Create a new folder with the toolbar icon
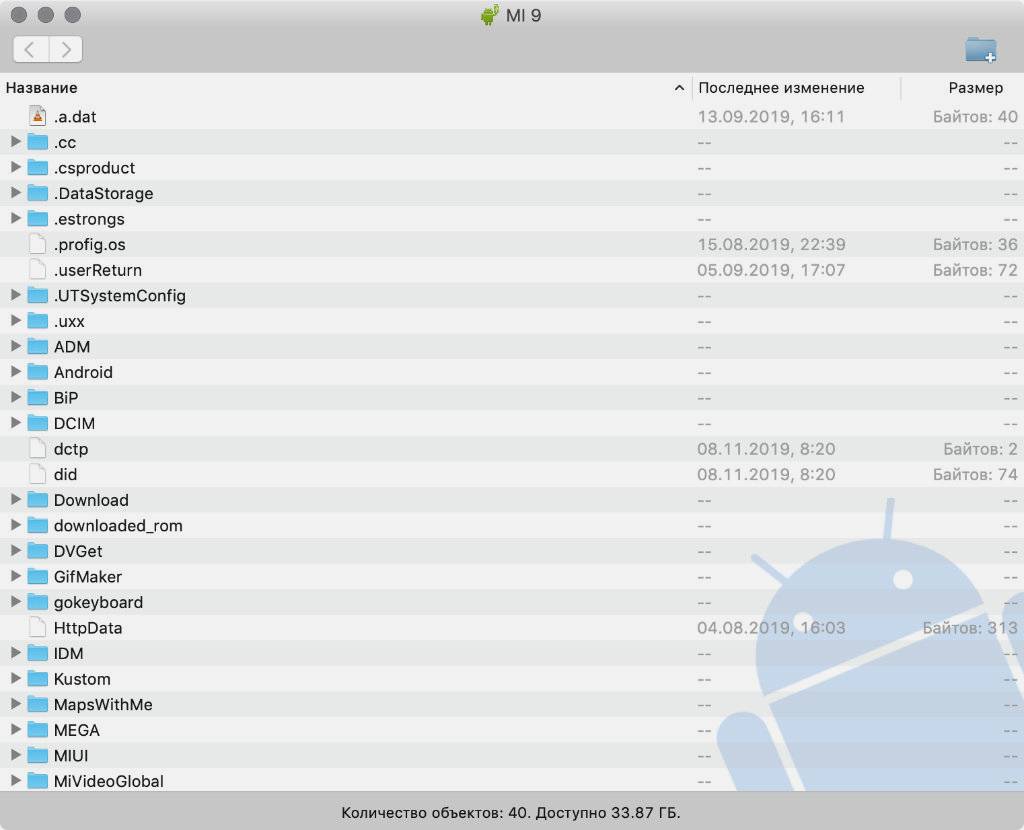Viewport: 1024px width, 830px height. [x=980, y=50]
